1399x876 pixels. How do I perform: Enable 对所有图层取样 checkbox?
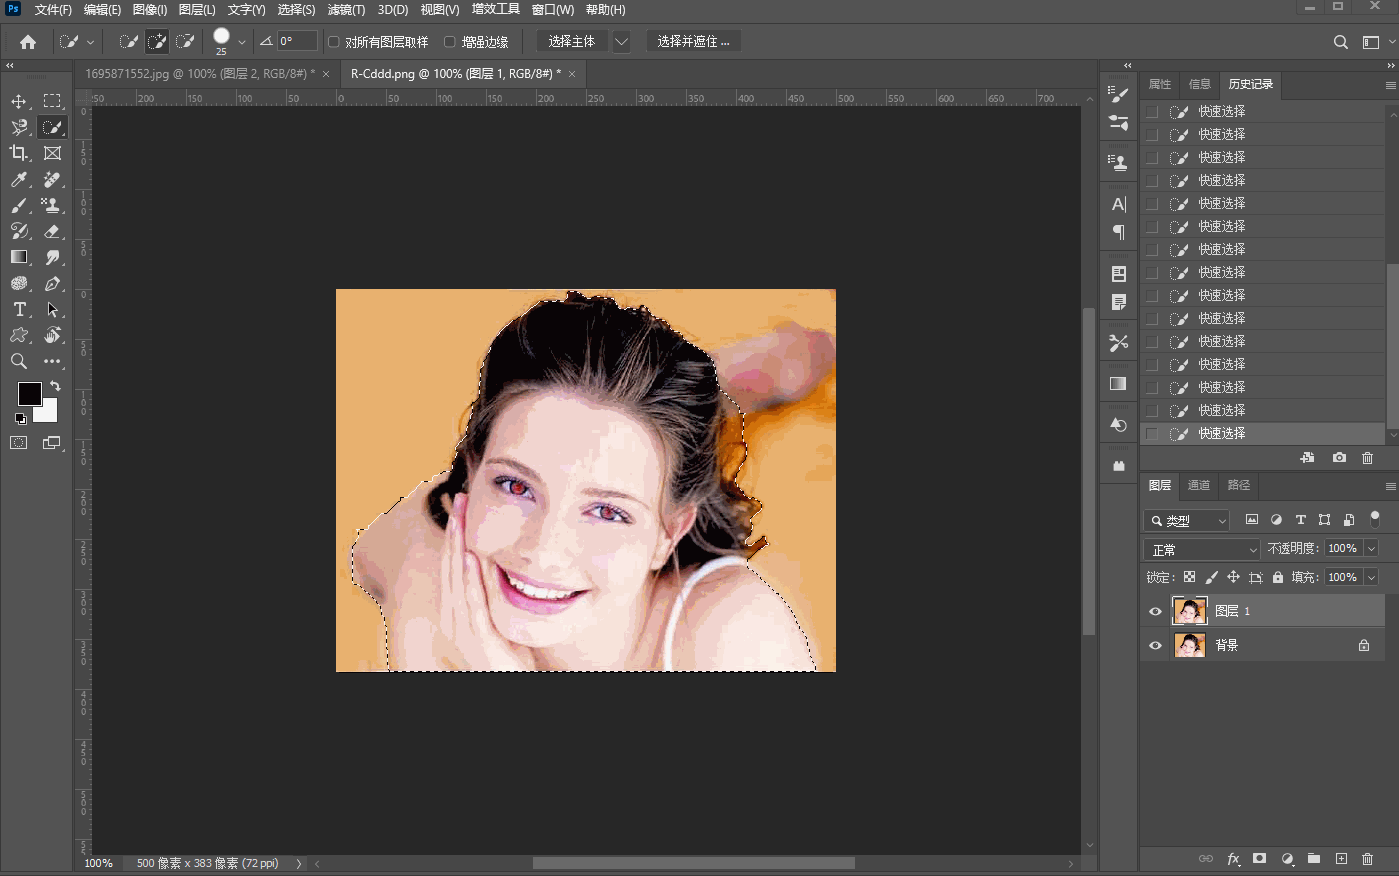click(x=334, y=42)
